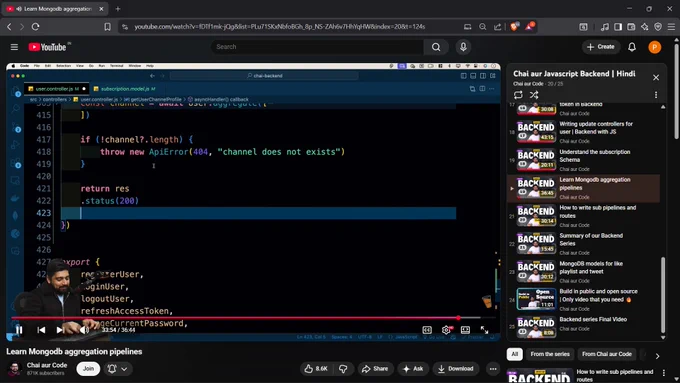Reload the browser page
680x383 pixels.
coord(36,26)
